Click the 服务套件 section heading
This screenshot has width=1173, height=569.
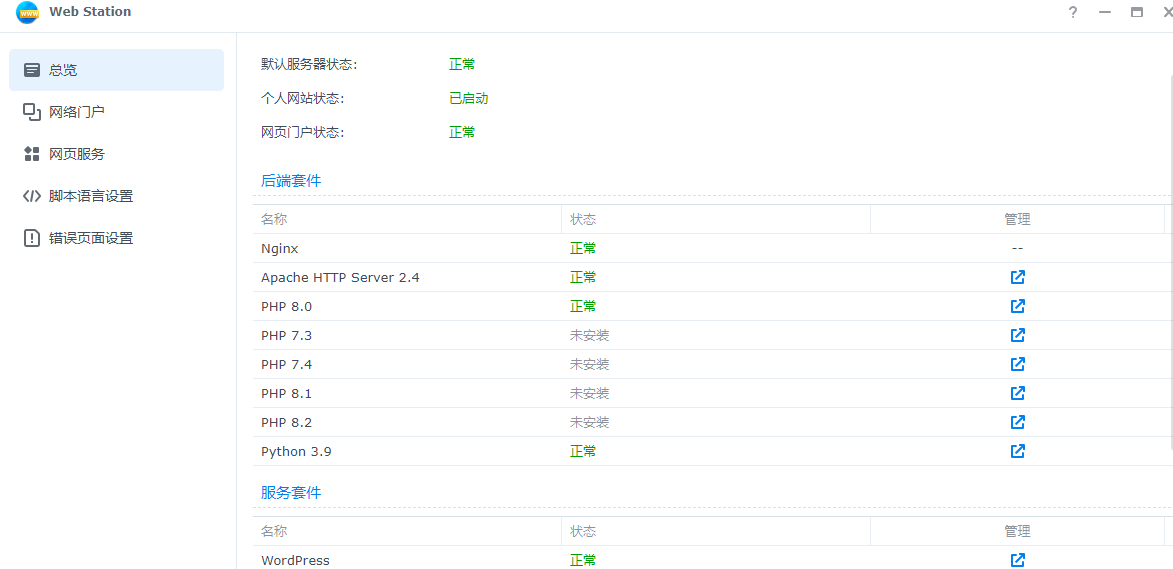(291, 493)
